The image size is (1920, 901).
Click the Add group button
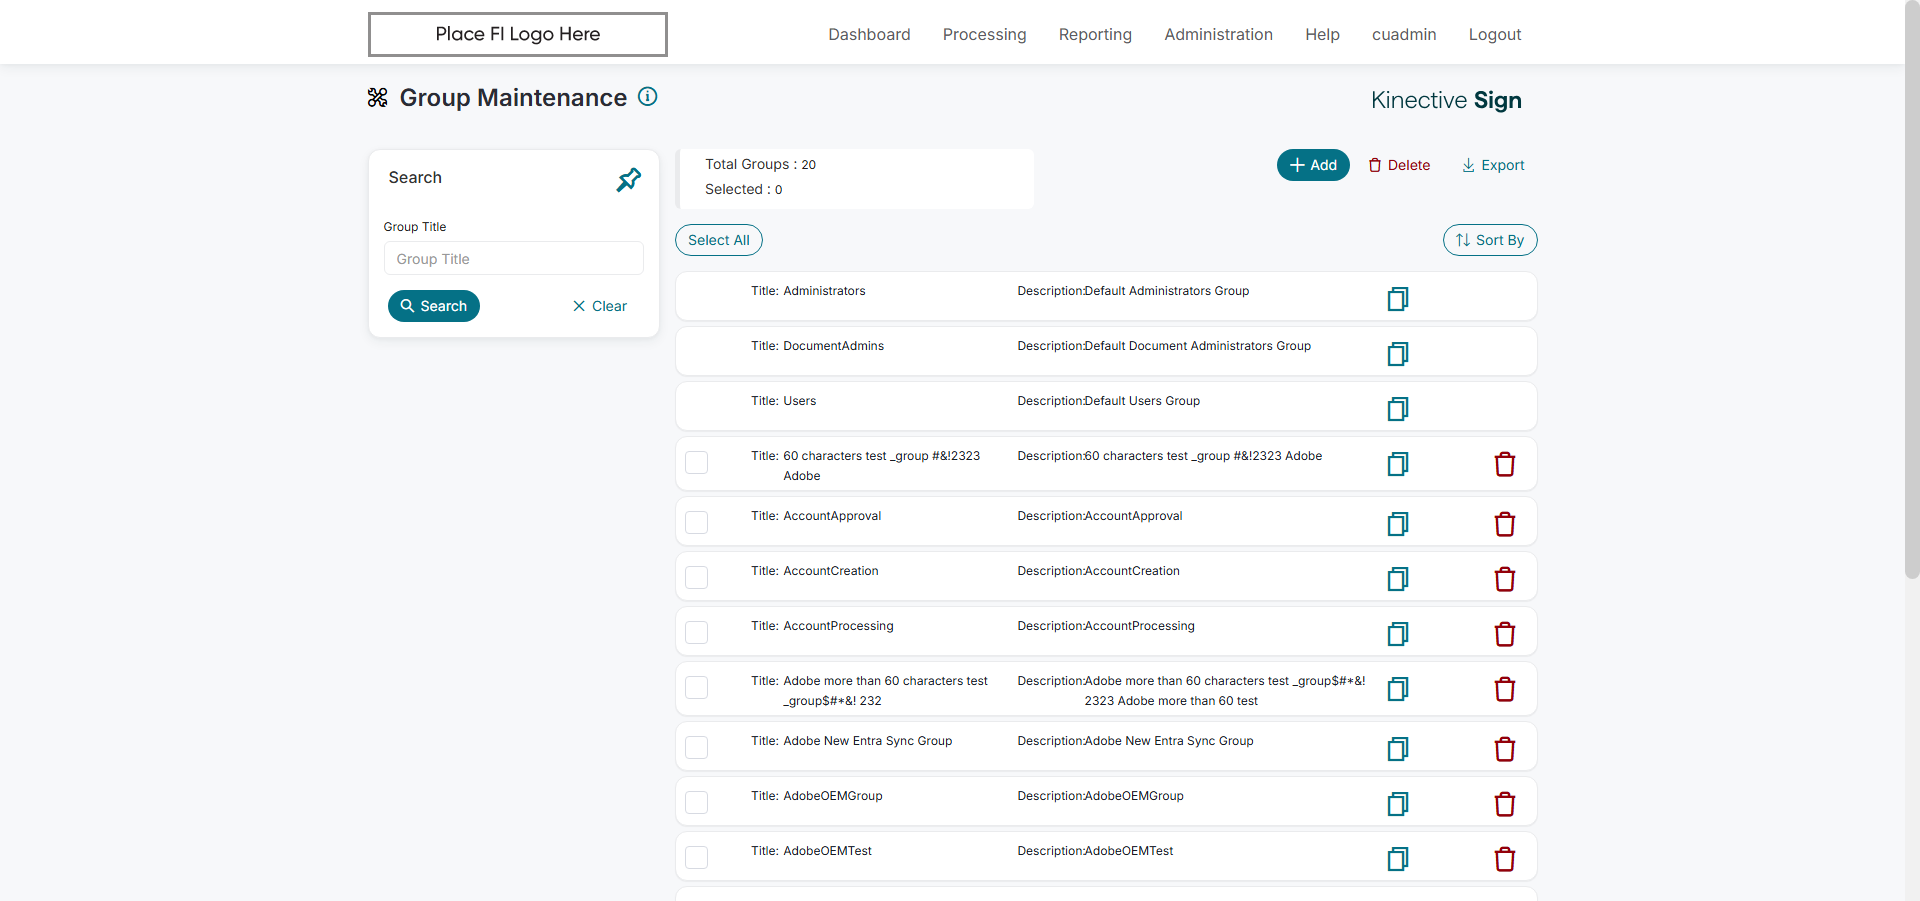pos(1313,165)
